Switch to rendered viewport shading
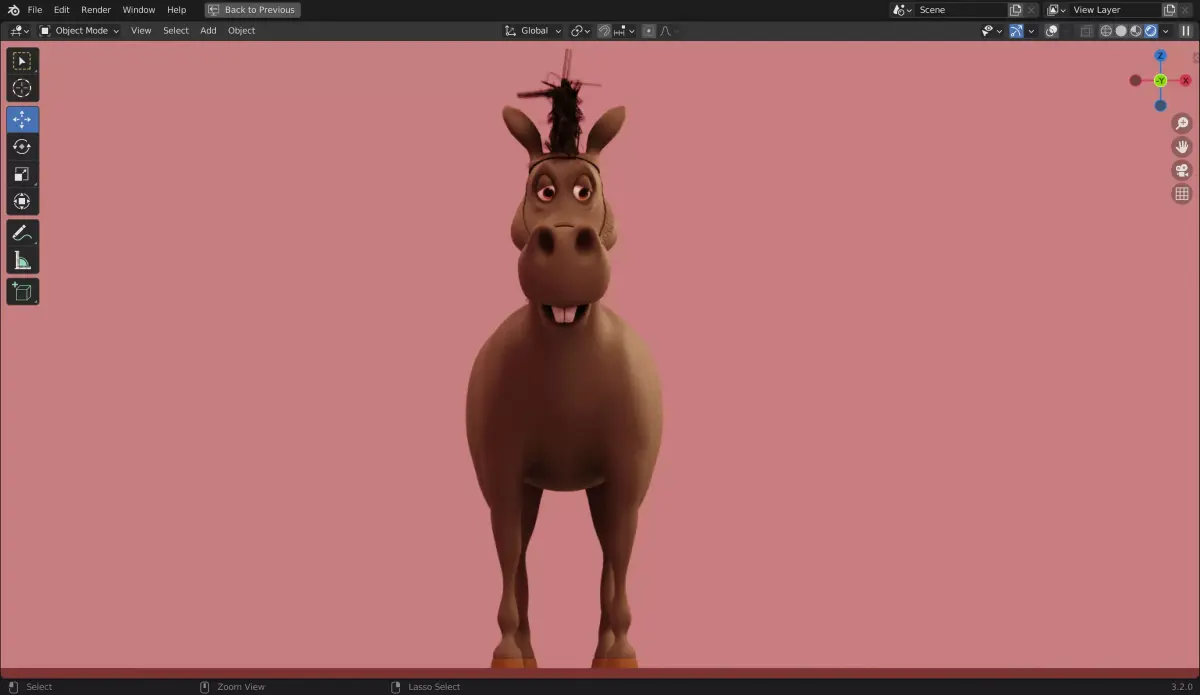The height and width of the screenshot is (695, 1200). click(x=1151, y=31)
